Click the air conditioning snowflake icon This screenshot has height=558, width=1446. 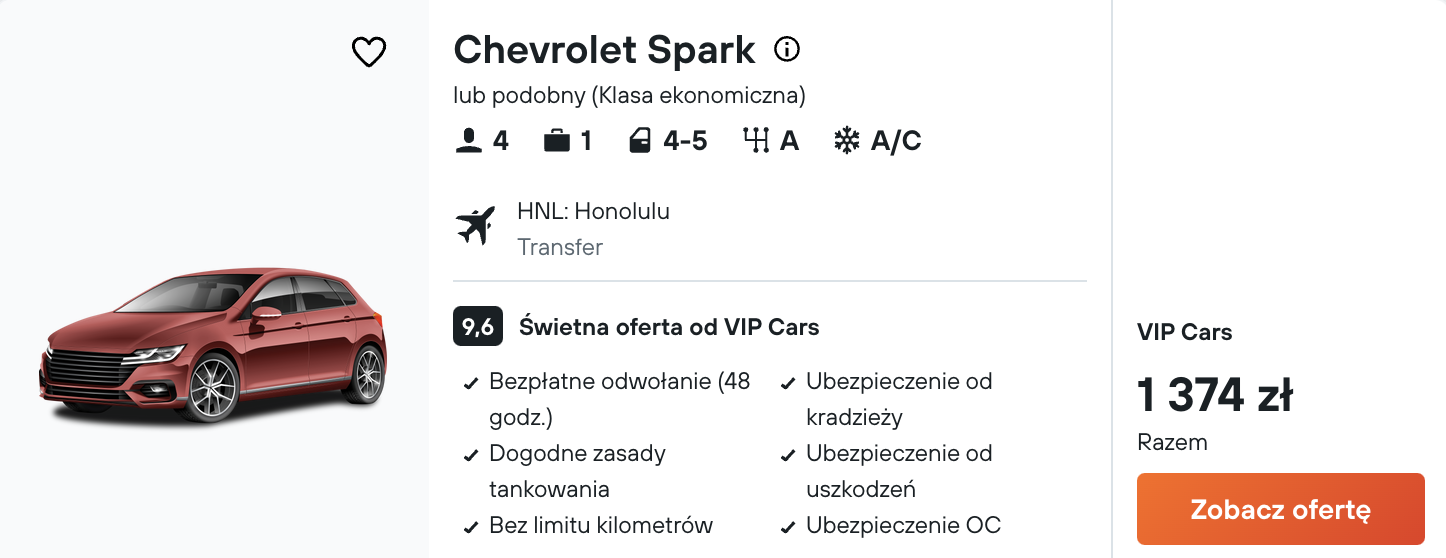[x=847, y=142]
